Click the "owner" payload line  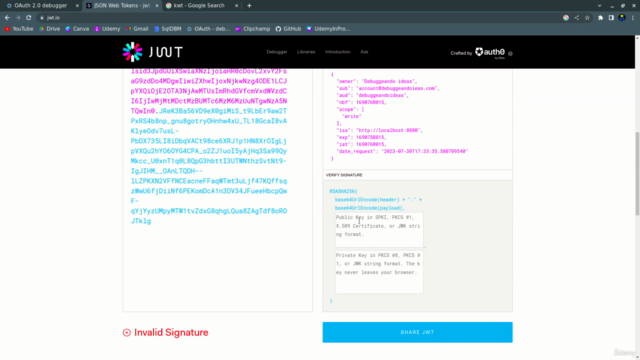[x=376, y=81]
